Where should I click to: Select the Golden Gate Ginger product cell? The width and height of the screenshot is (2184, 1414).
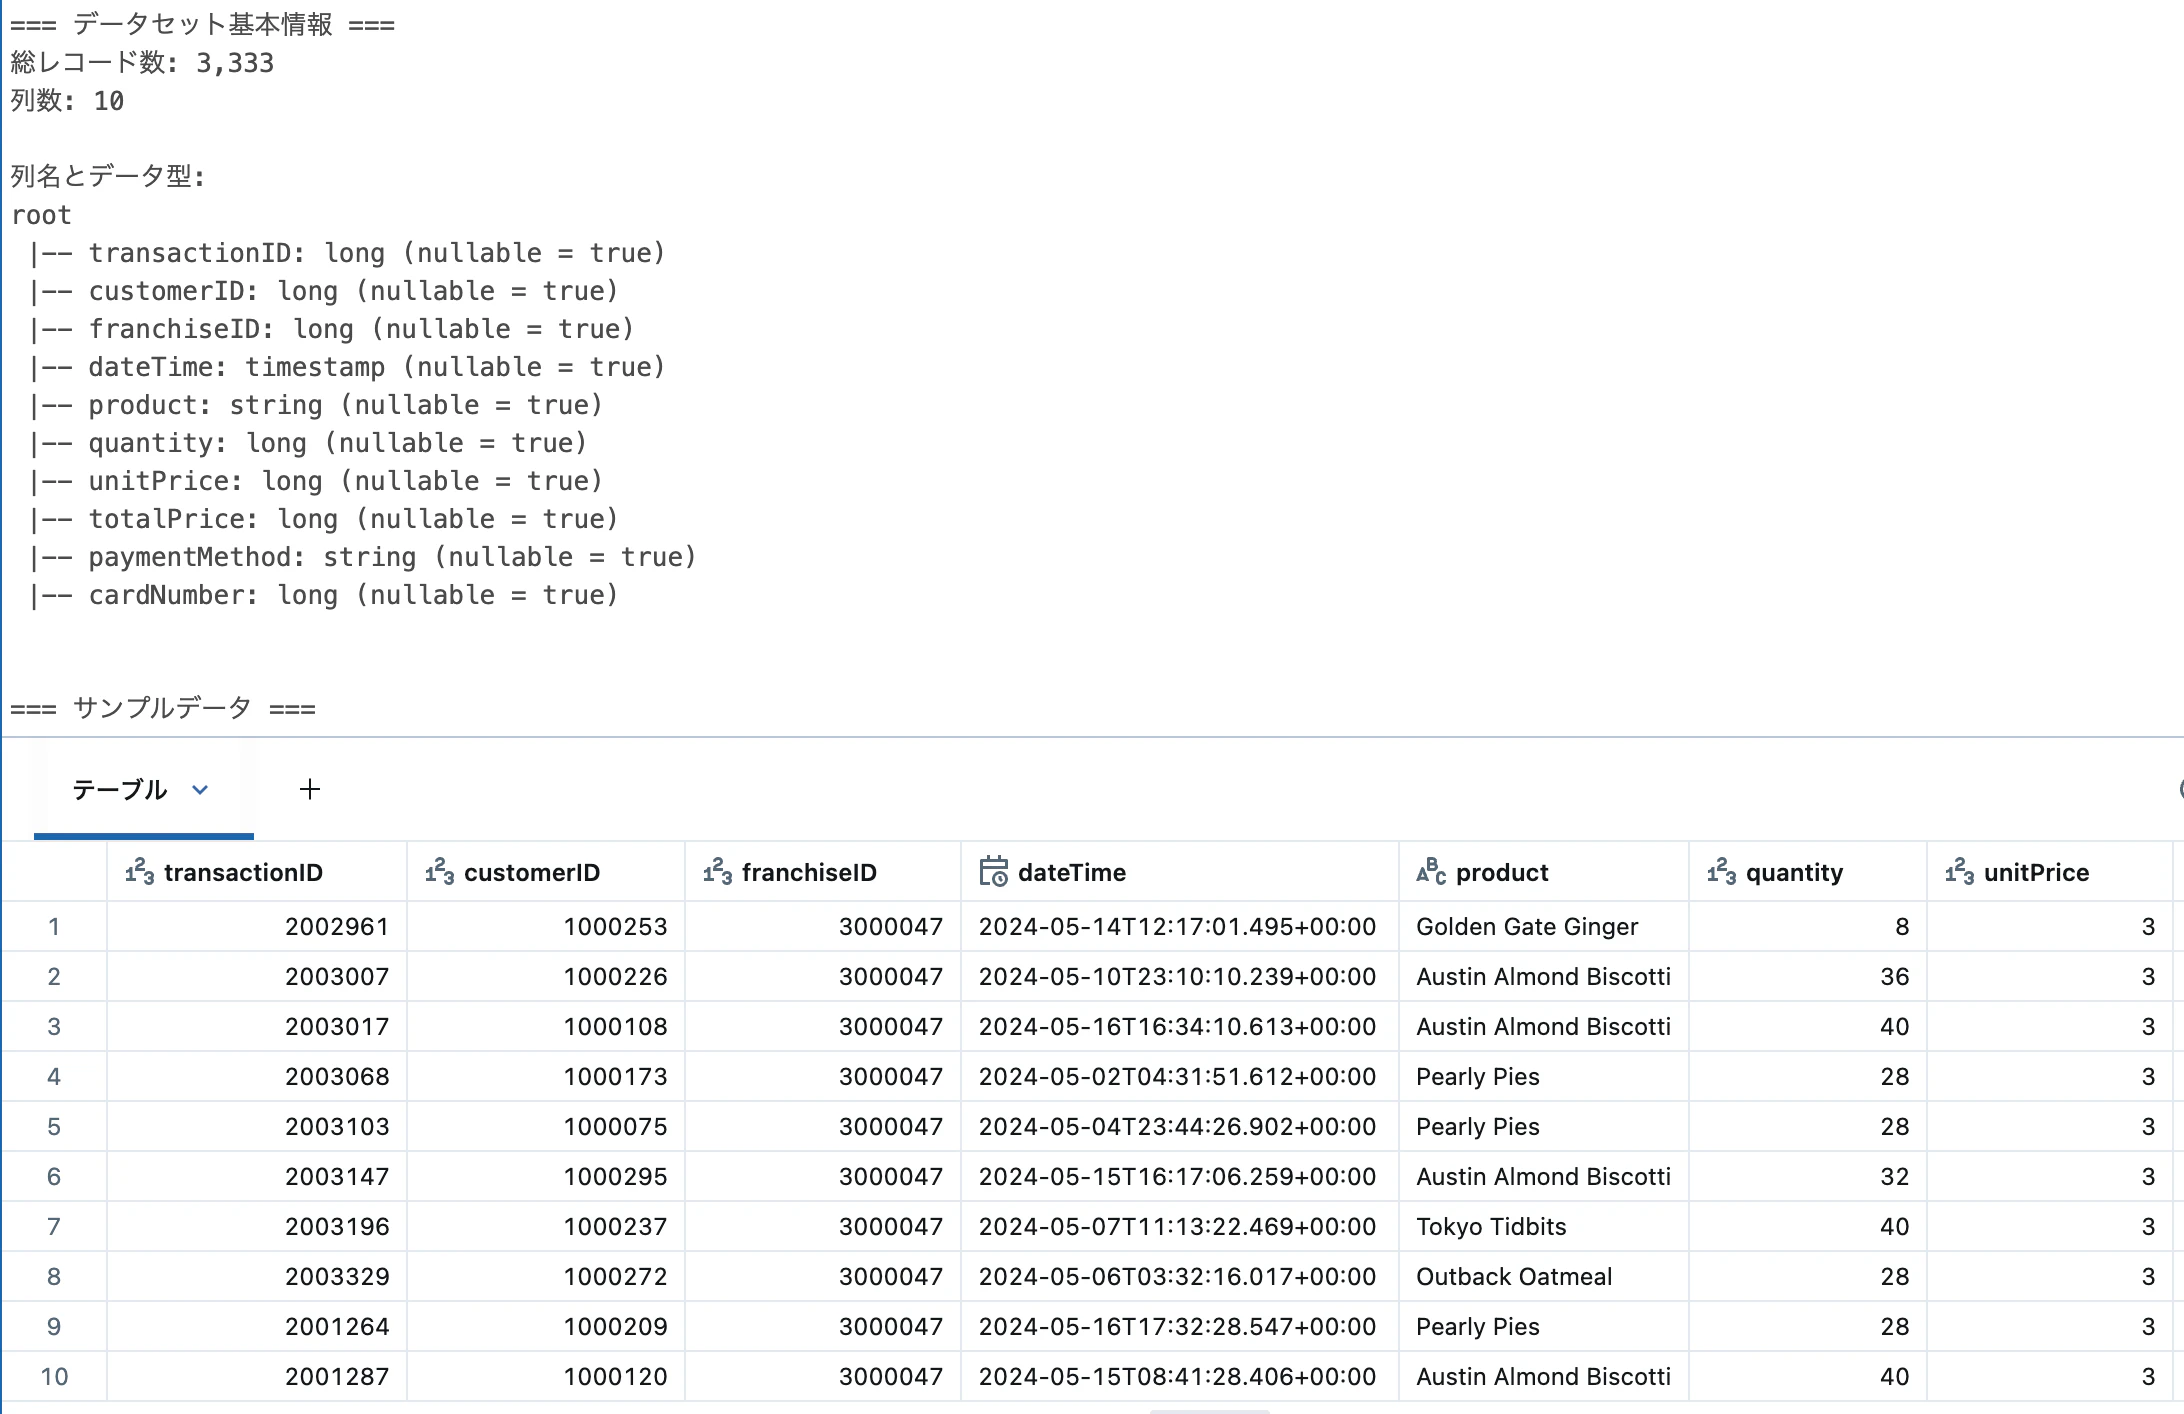1544,926
